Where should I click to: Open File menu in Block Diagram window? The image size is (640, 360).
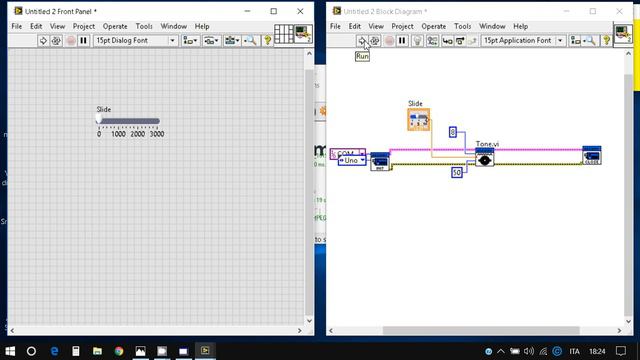coord(335,26)
